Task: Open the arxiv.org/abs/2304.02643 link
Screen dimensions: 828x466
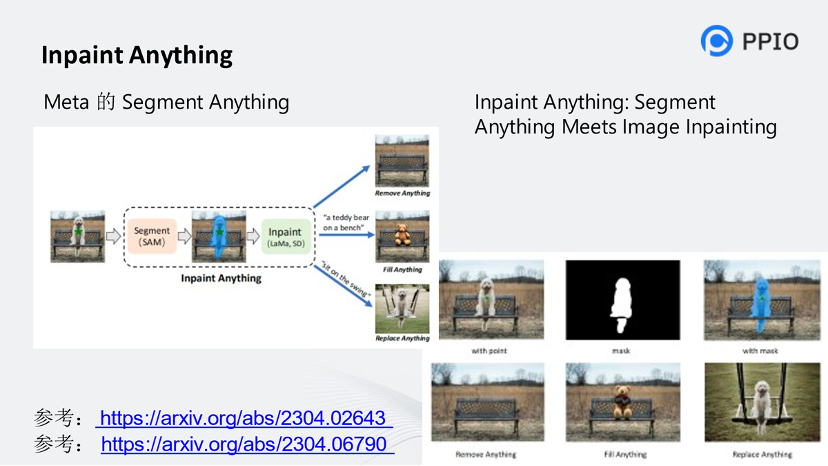Action: point(244,418)
